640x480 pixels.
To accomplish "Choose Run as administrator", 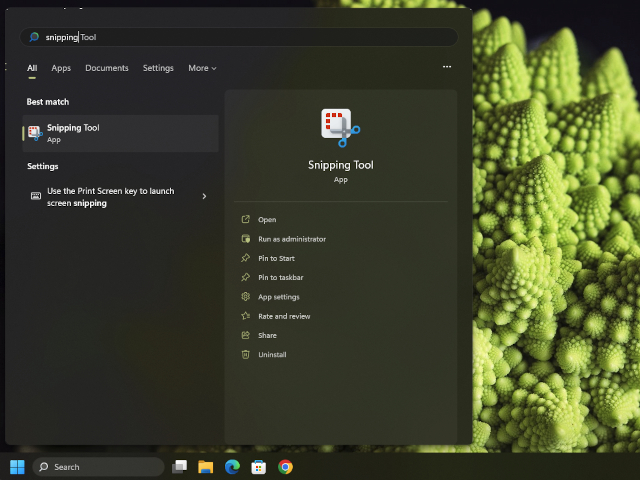I will (292, 239).
